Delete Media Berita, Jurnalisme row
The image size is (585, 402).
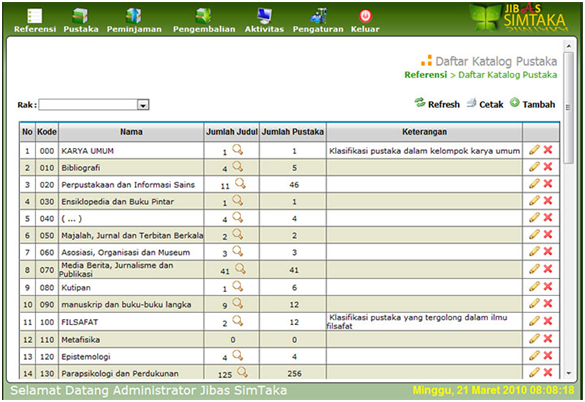(548, 269)
